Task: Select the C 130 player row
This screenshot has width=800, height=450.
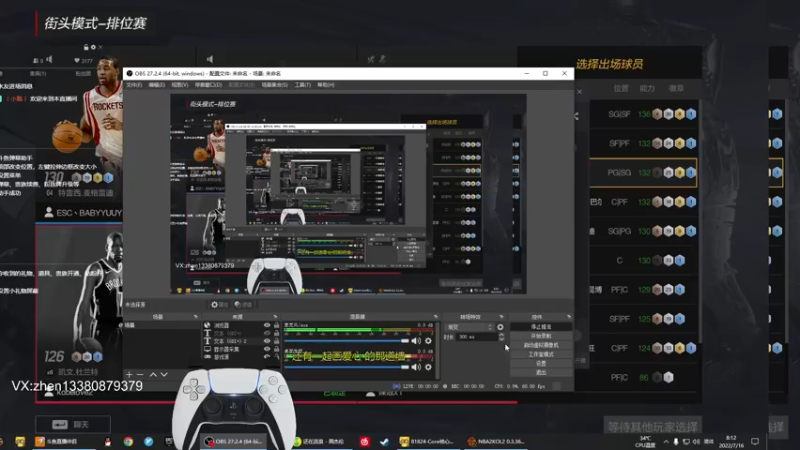Action: pos(644,260)
